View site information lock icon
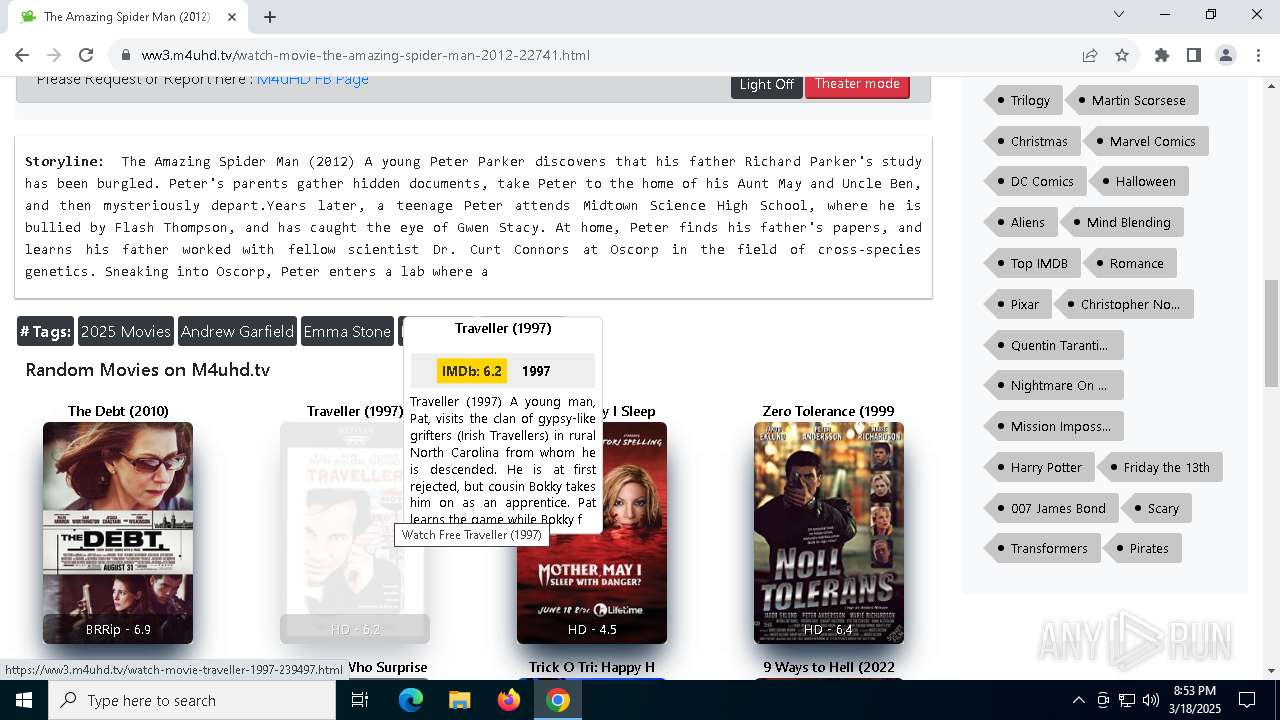Viewport: 1280px width, 720px height. [x=125, y=55]
